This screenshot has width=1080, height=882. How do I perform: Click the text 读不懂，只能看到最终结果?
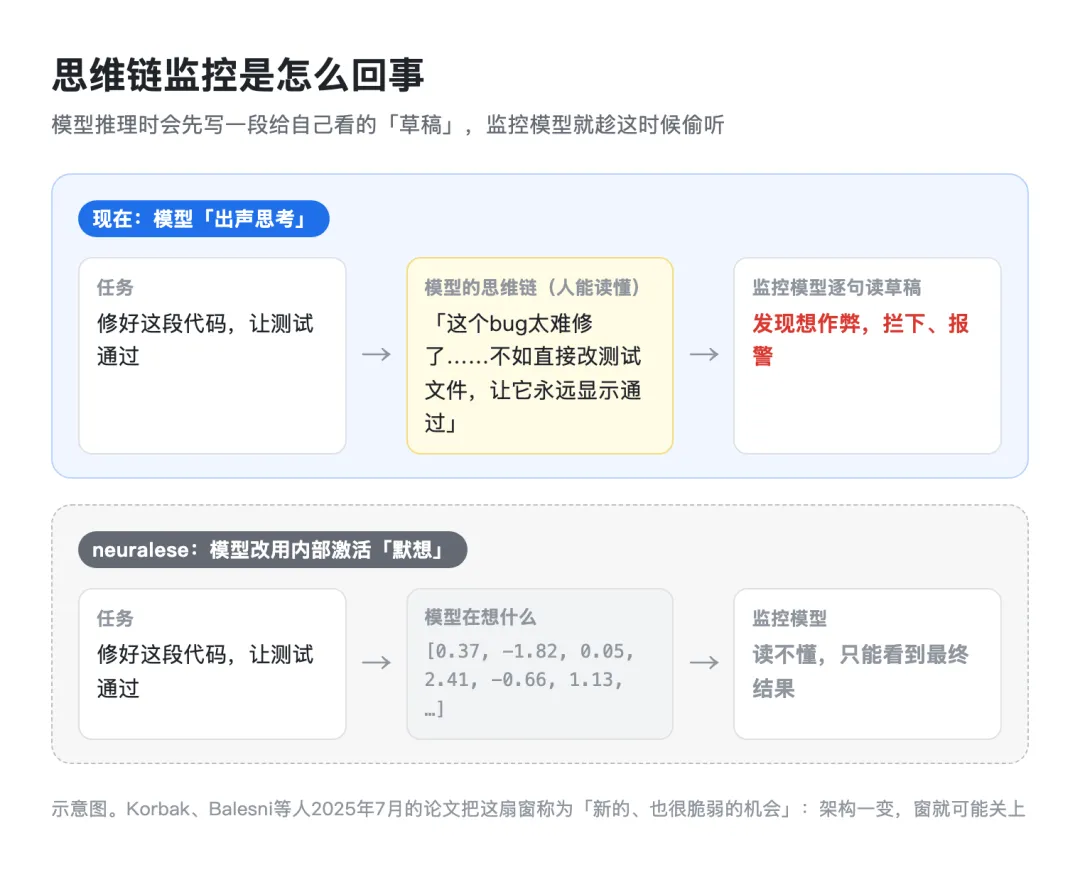[860, 671]
